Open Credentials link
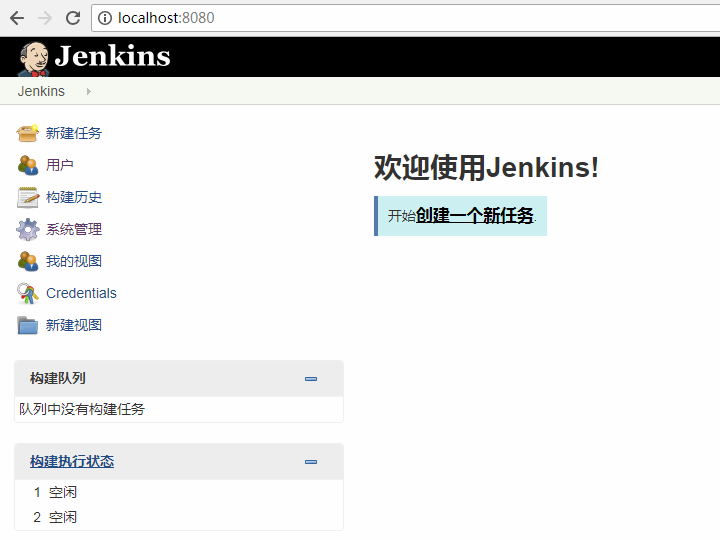720x540 pixels. pos(81,293)
